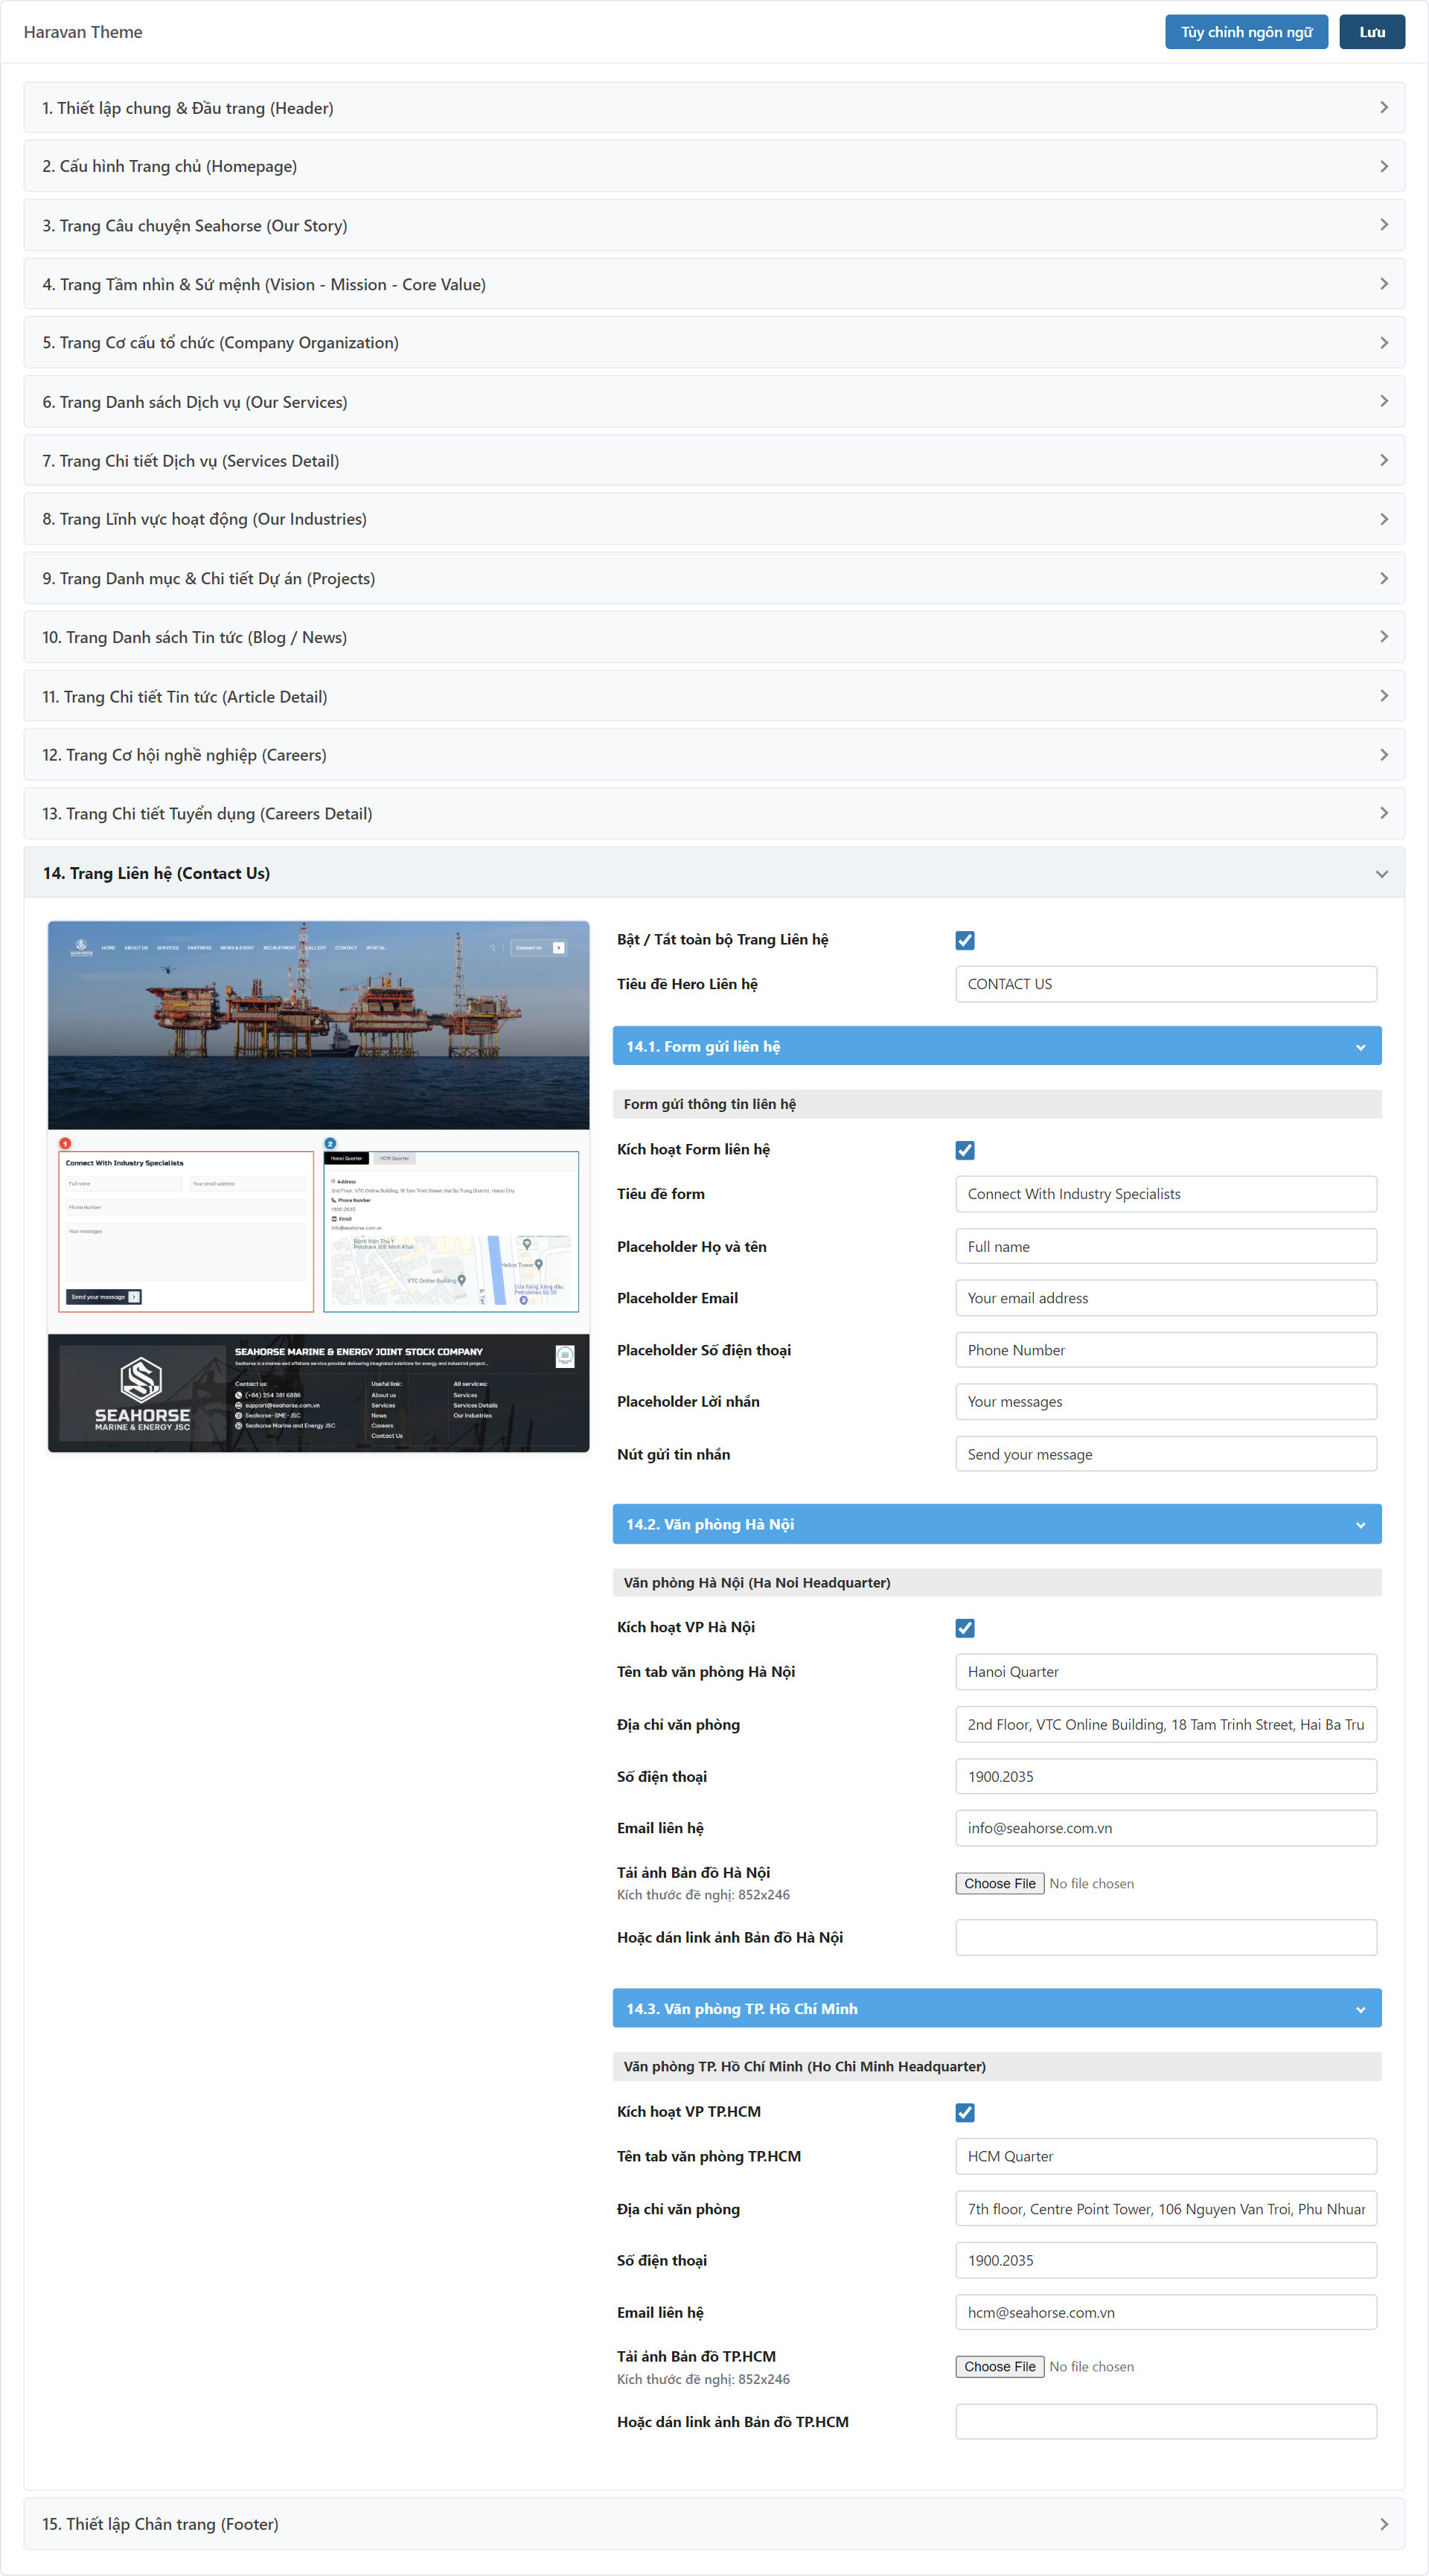Click the Hoặc dán link ảnh Bản đồ TP.HCM field
Screen dimensions: 1429x2576
coord(1166,2422)
